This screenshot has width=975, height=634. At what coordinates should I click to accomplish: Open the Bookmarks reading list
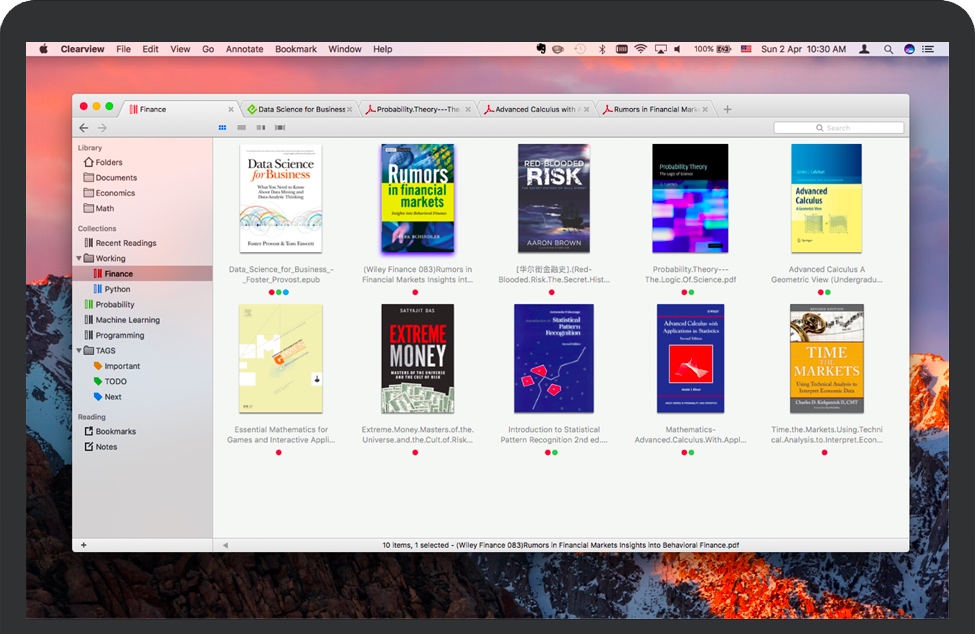[x=115, y=432]
